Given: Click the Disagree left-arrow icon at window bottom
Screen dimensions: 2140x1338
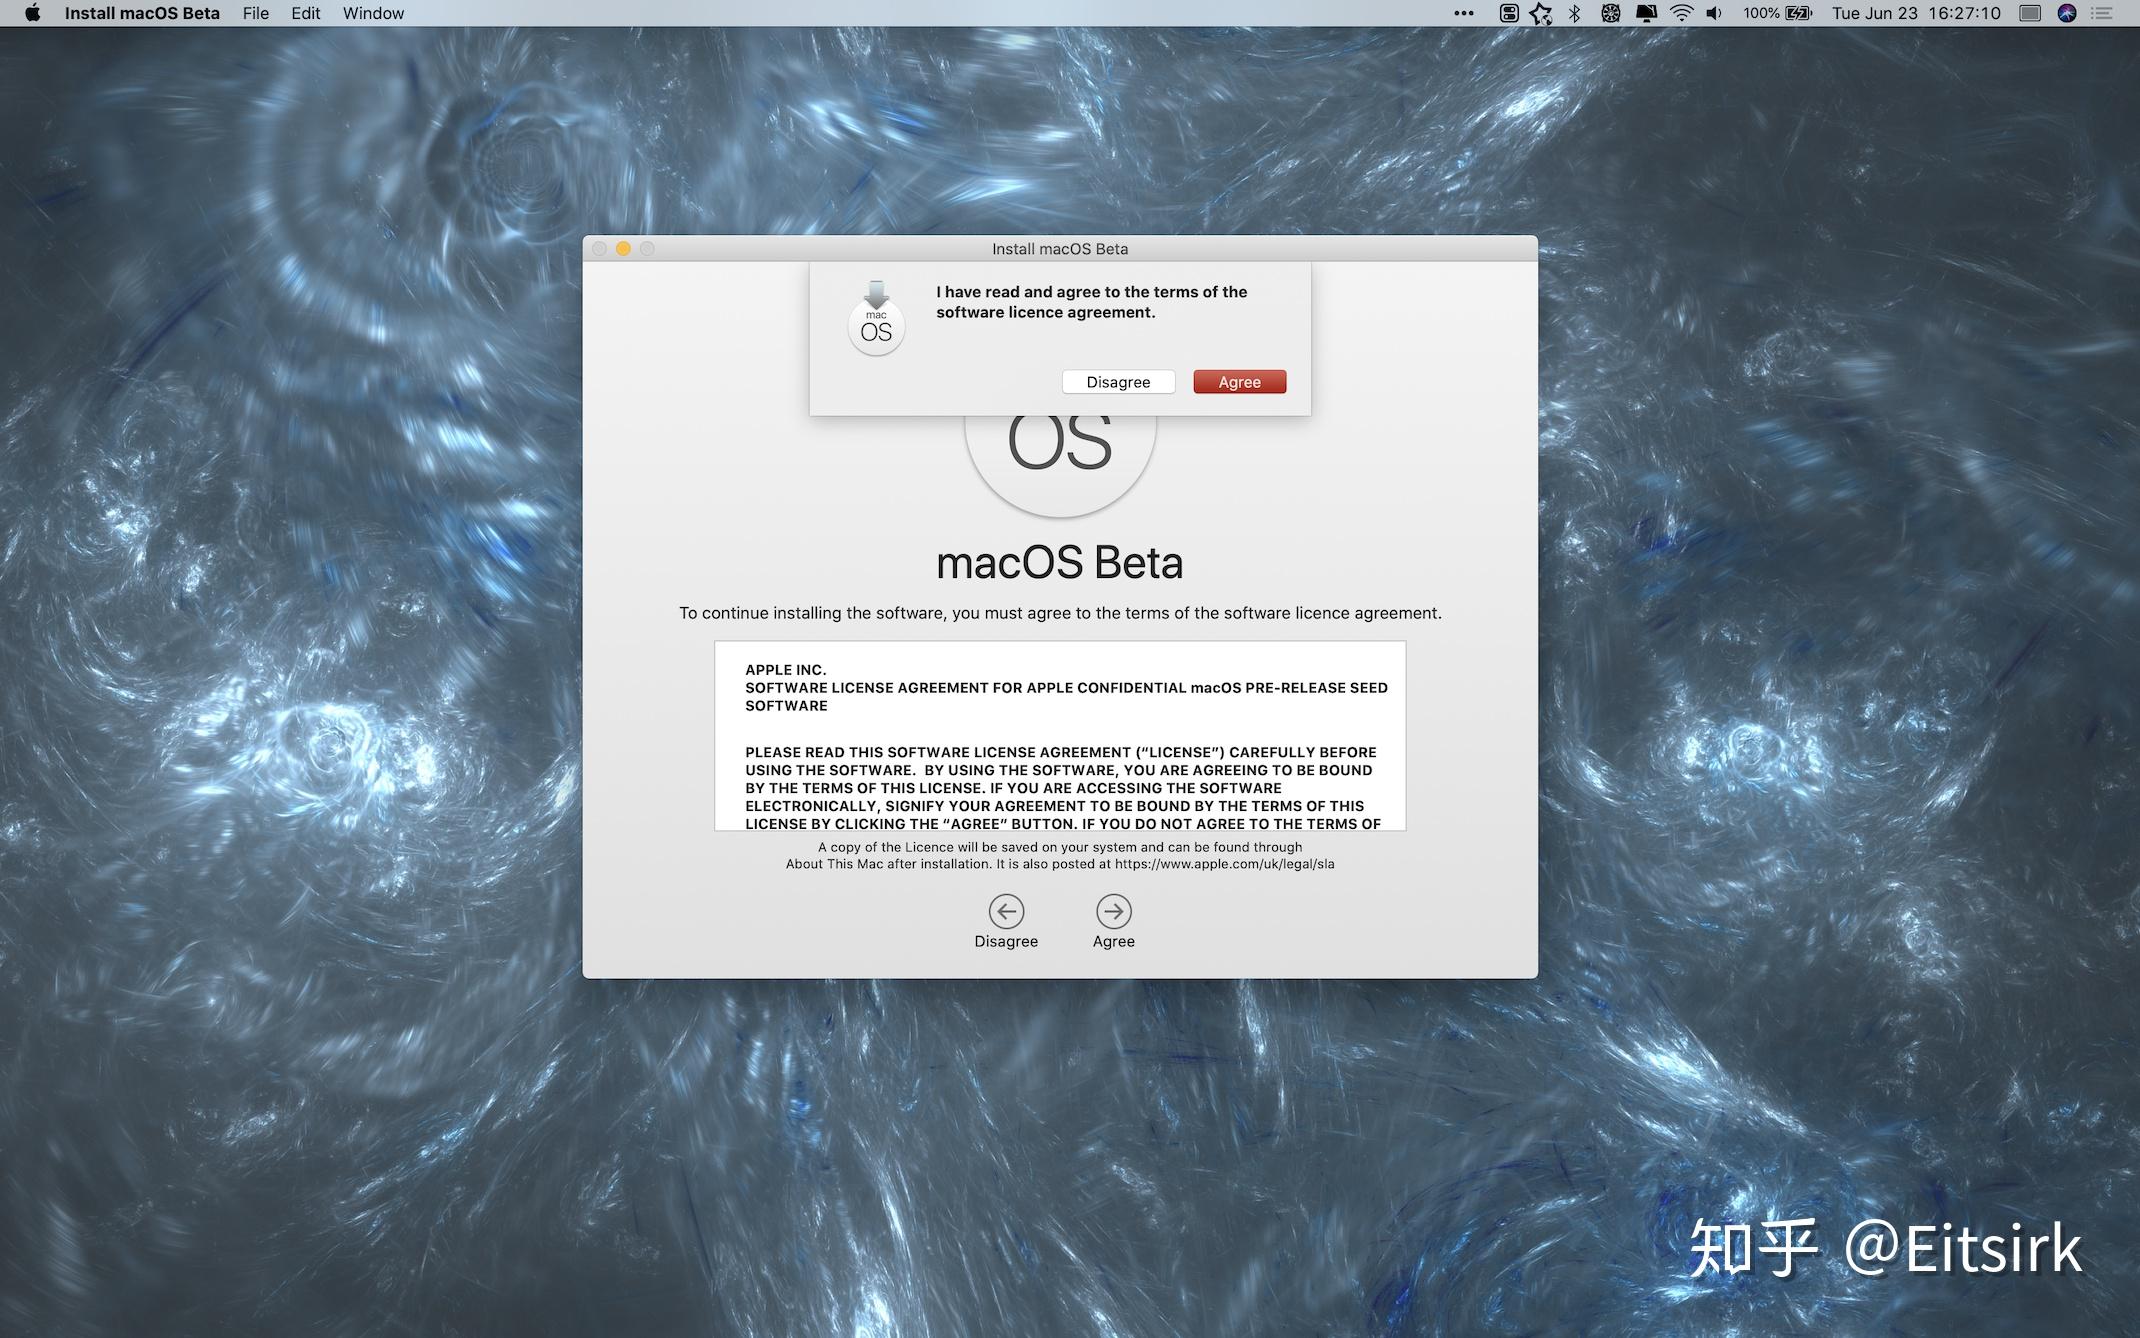Looking at the screenshot, I should click(x=1006, y=911).
